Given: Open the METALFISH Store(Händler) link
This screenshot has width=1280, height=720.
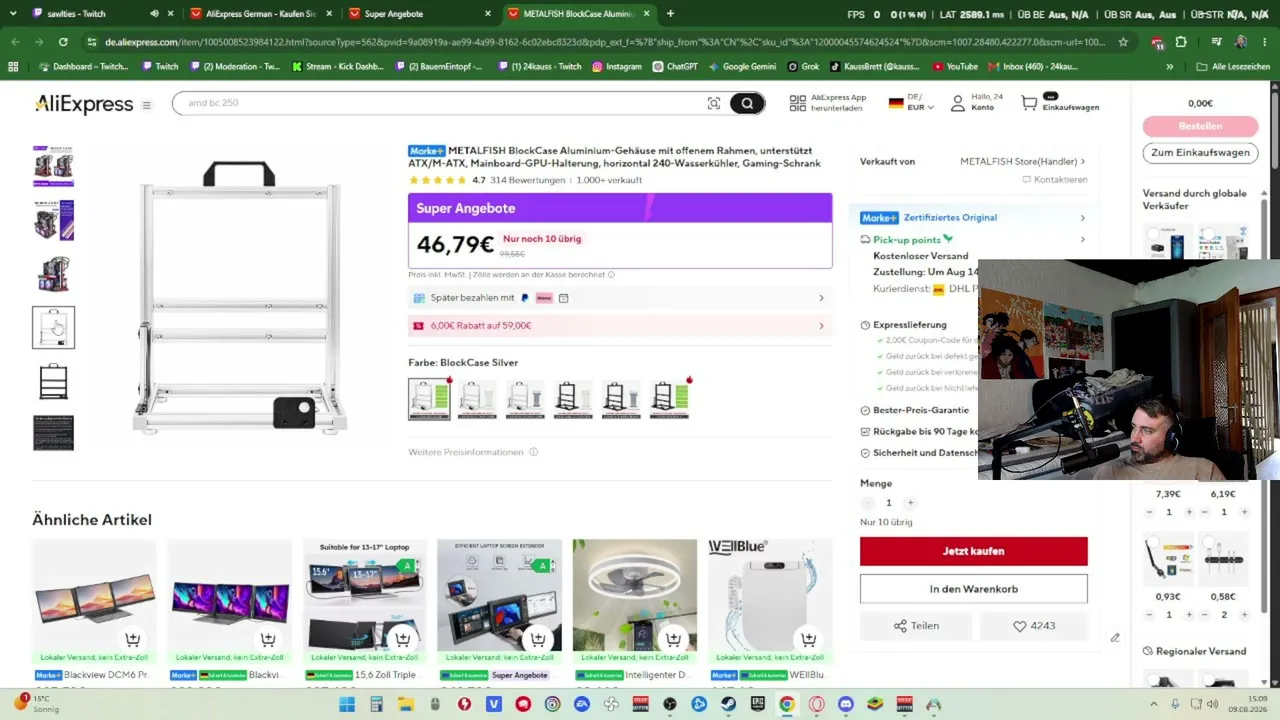Looking at the screenshot, I should (1022, 161).
